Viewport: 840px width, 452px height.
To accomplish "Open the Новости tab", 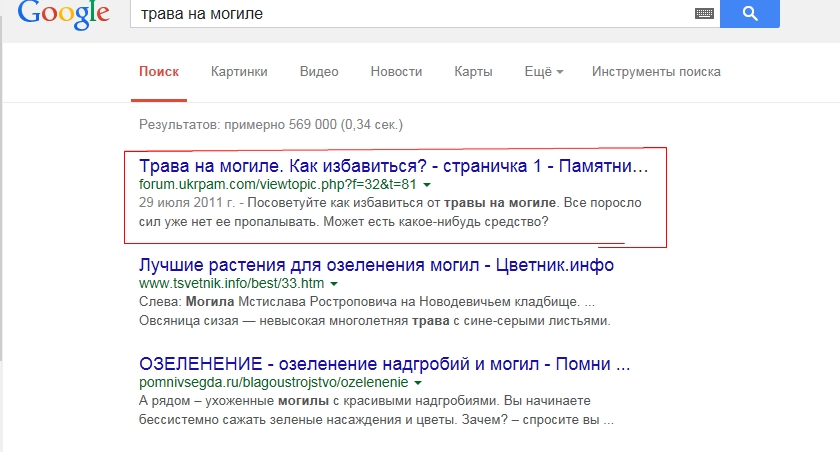I will pos(396,72).
